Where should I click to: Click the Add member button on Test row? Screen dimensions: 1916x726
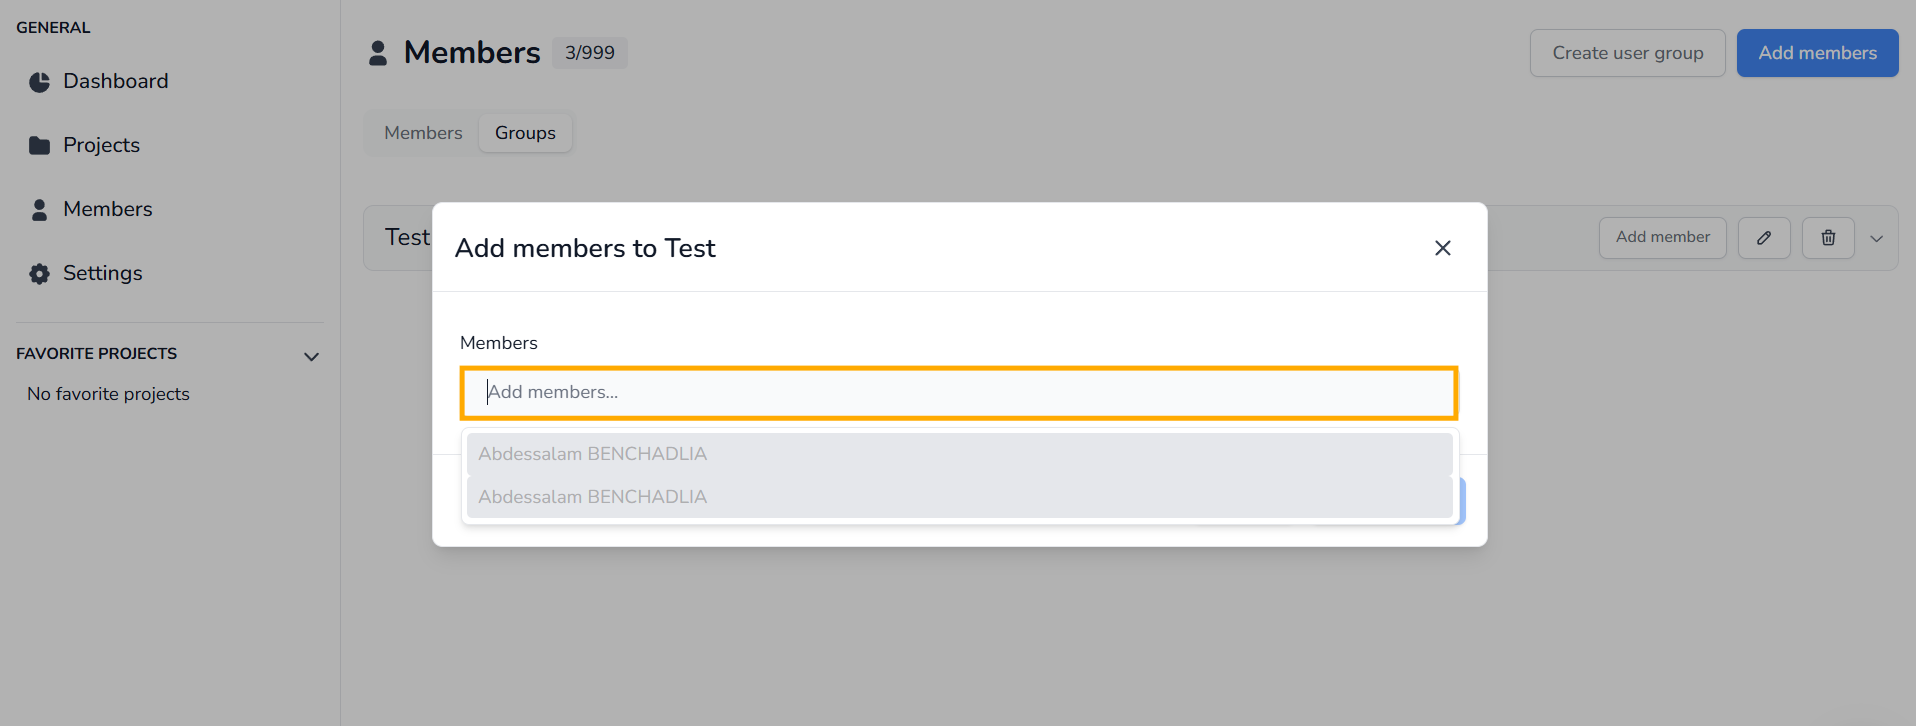click(1662, 237)
